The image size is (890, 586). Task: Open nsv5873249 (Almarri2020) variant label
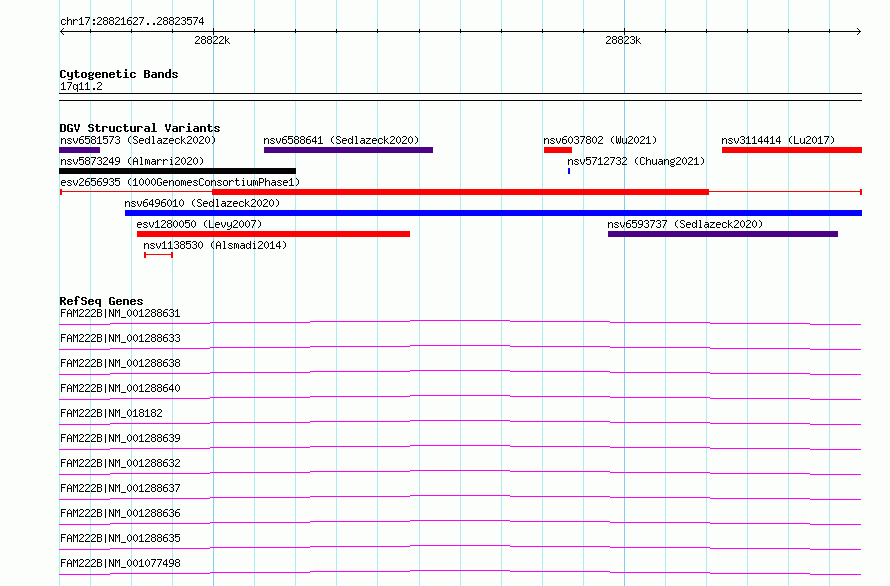(132, 161)
